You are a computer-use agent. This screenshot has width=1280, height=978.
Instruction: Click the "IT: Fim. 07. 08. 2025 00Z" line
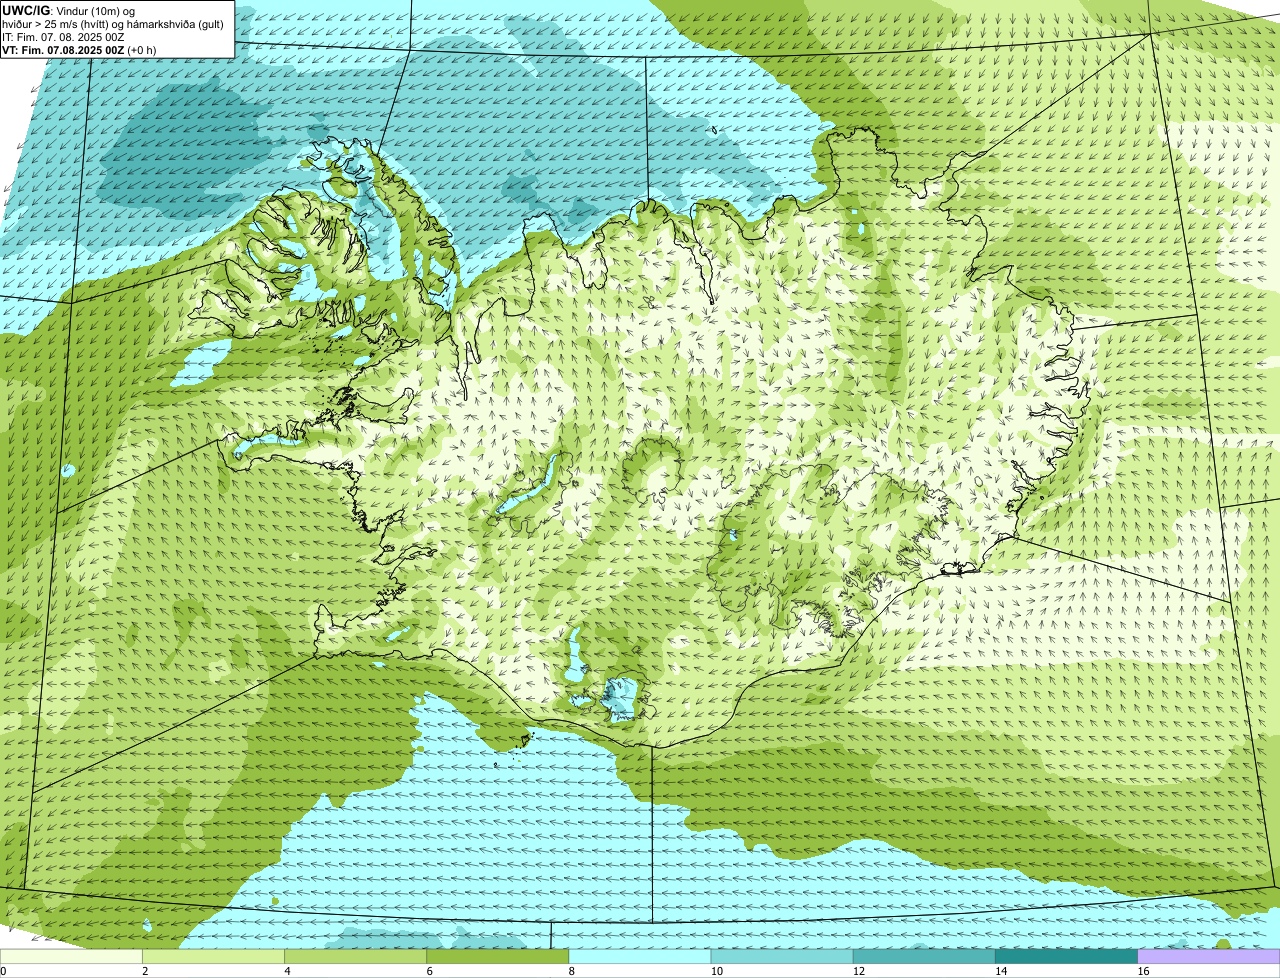[63, 37]
